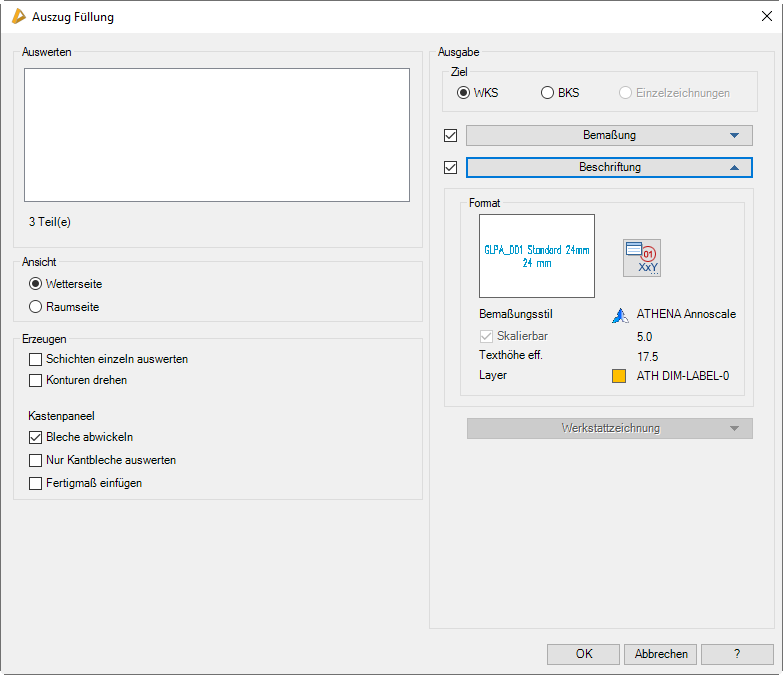Click the orange ATH DIM-LABEL-0 layer swatch
This screenshot has width=783, height=675.
click(x=619, y=376)
